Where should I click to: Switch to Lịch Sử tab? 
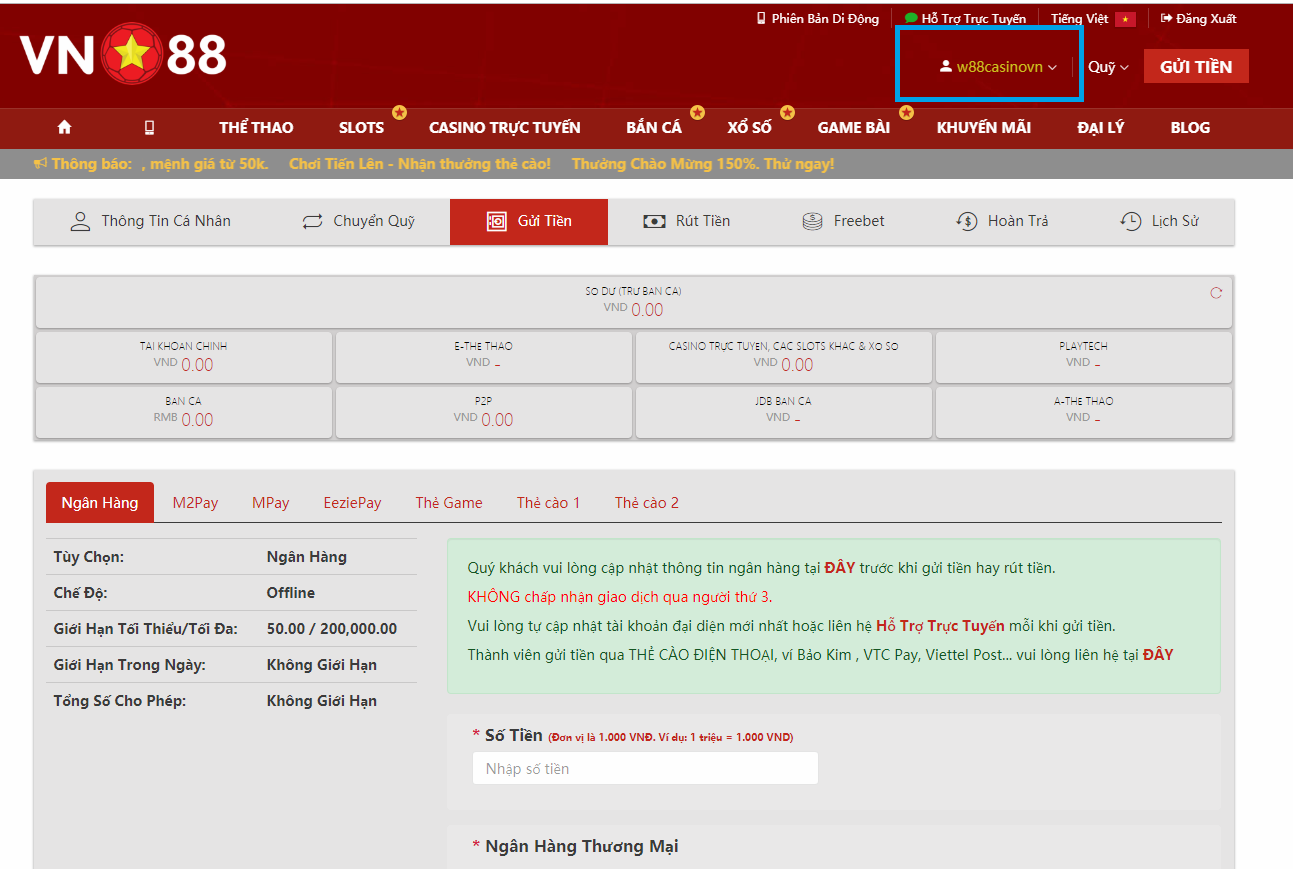(1158, 221)
